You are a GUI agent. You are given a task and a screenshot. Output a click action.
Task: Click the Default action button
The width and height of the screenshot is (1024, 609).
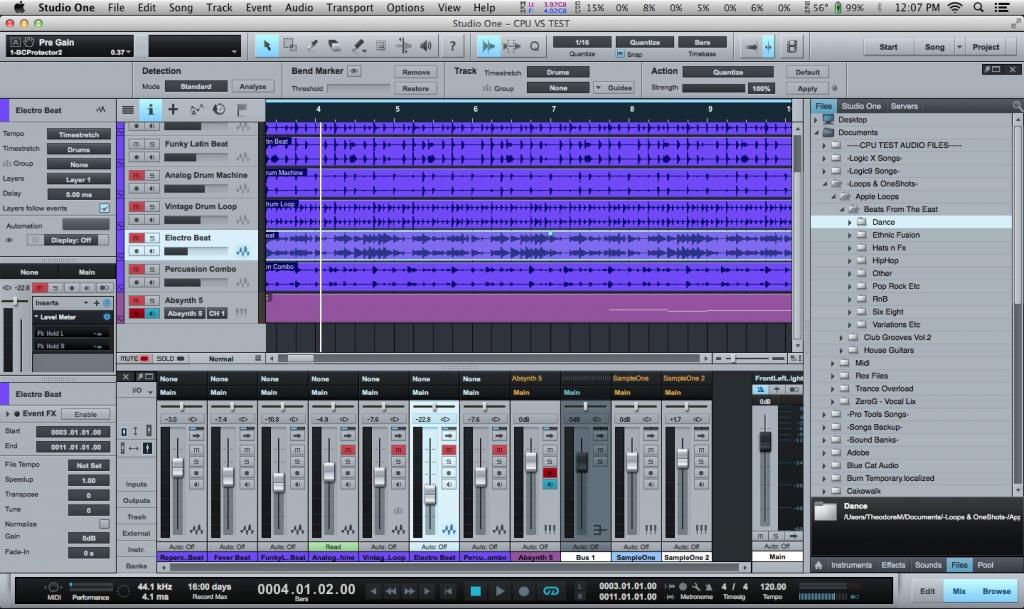[x=807, y=72]
